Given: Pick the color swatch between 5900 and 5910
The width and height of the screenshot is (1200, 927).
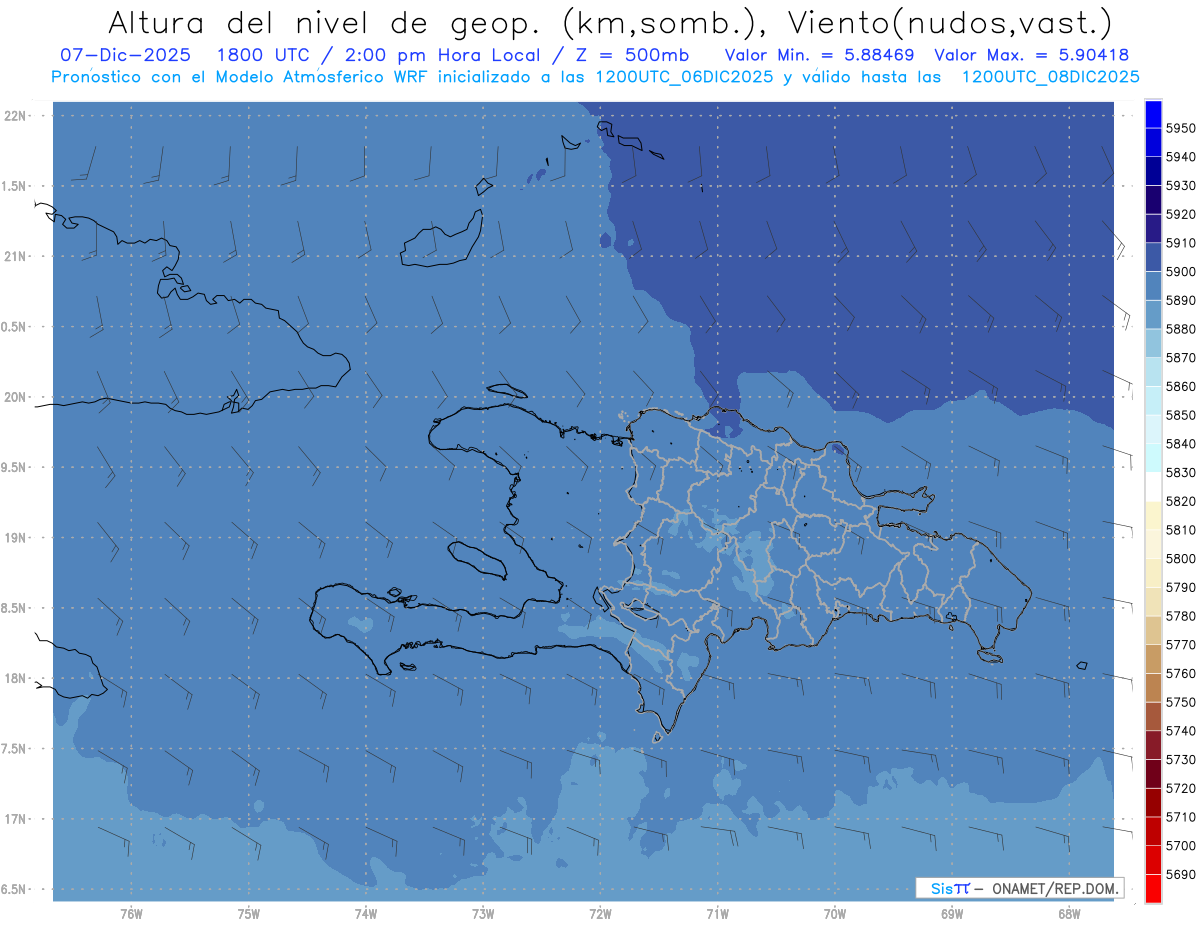Looking at the screenshot, I should (x=1153, y=257).
